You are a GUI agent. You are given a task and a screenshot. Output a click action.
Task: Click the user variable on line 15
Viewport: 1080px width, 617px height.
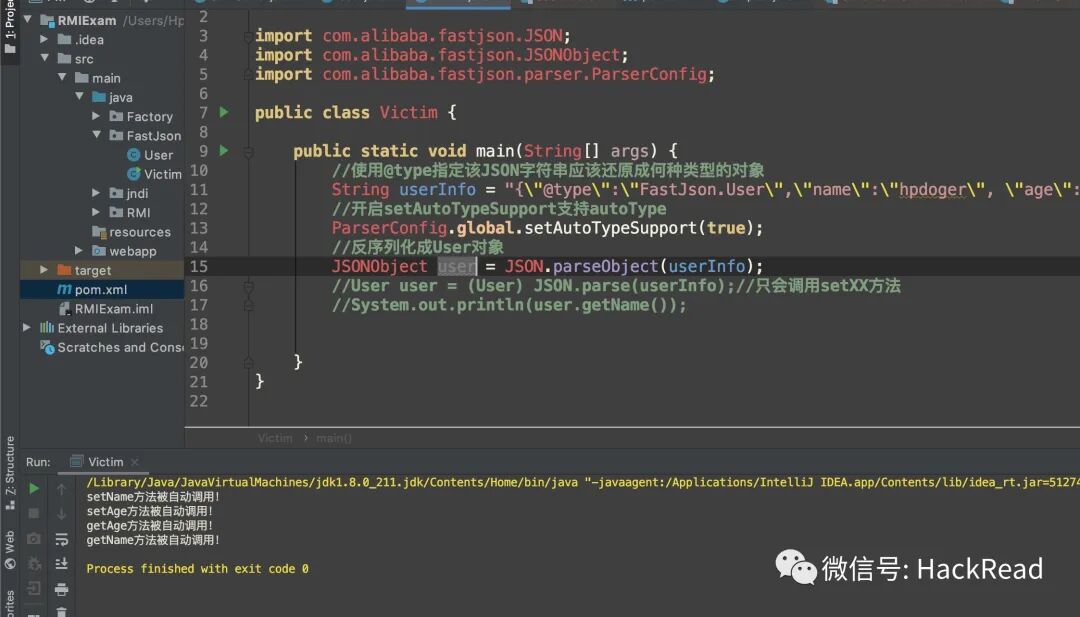coord(457,266)
